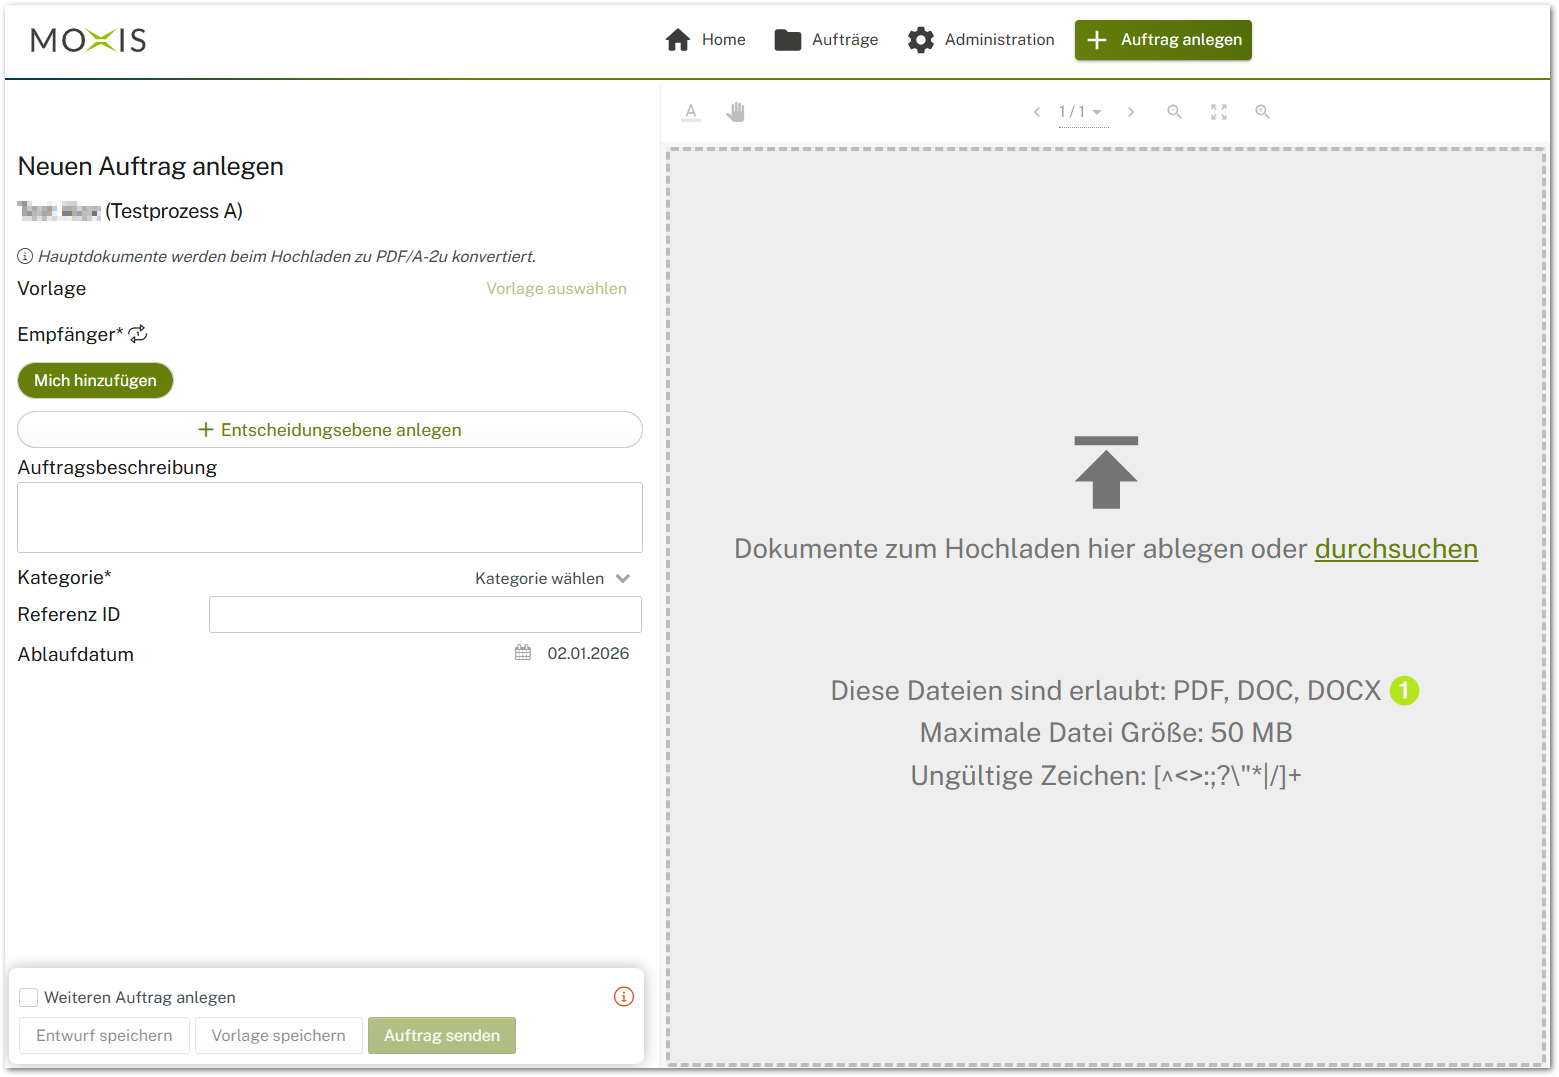Click Entscheidungsebene anlegen
Viewport: 1559px width, 1077px height.
330,430
